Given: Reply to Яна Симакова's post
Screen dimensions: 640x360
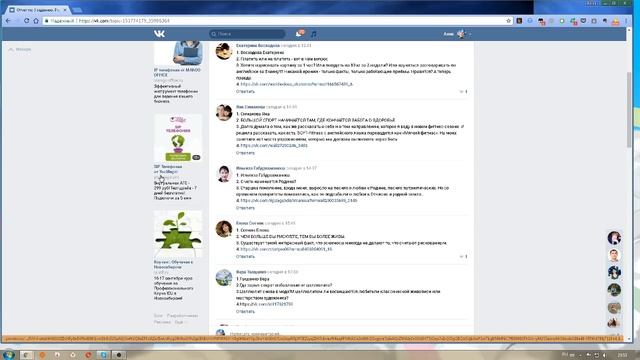Looking at the screenshot, I should point(245,153).
